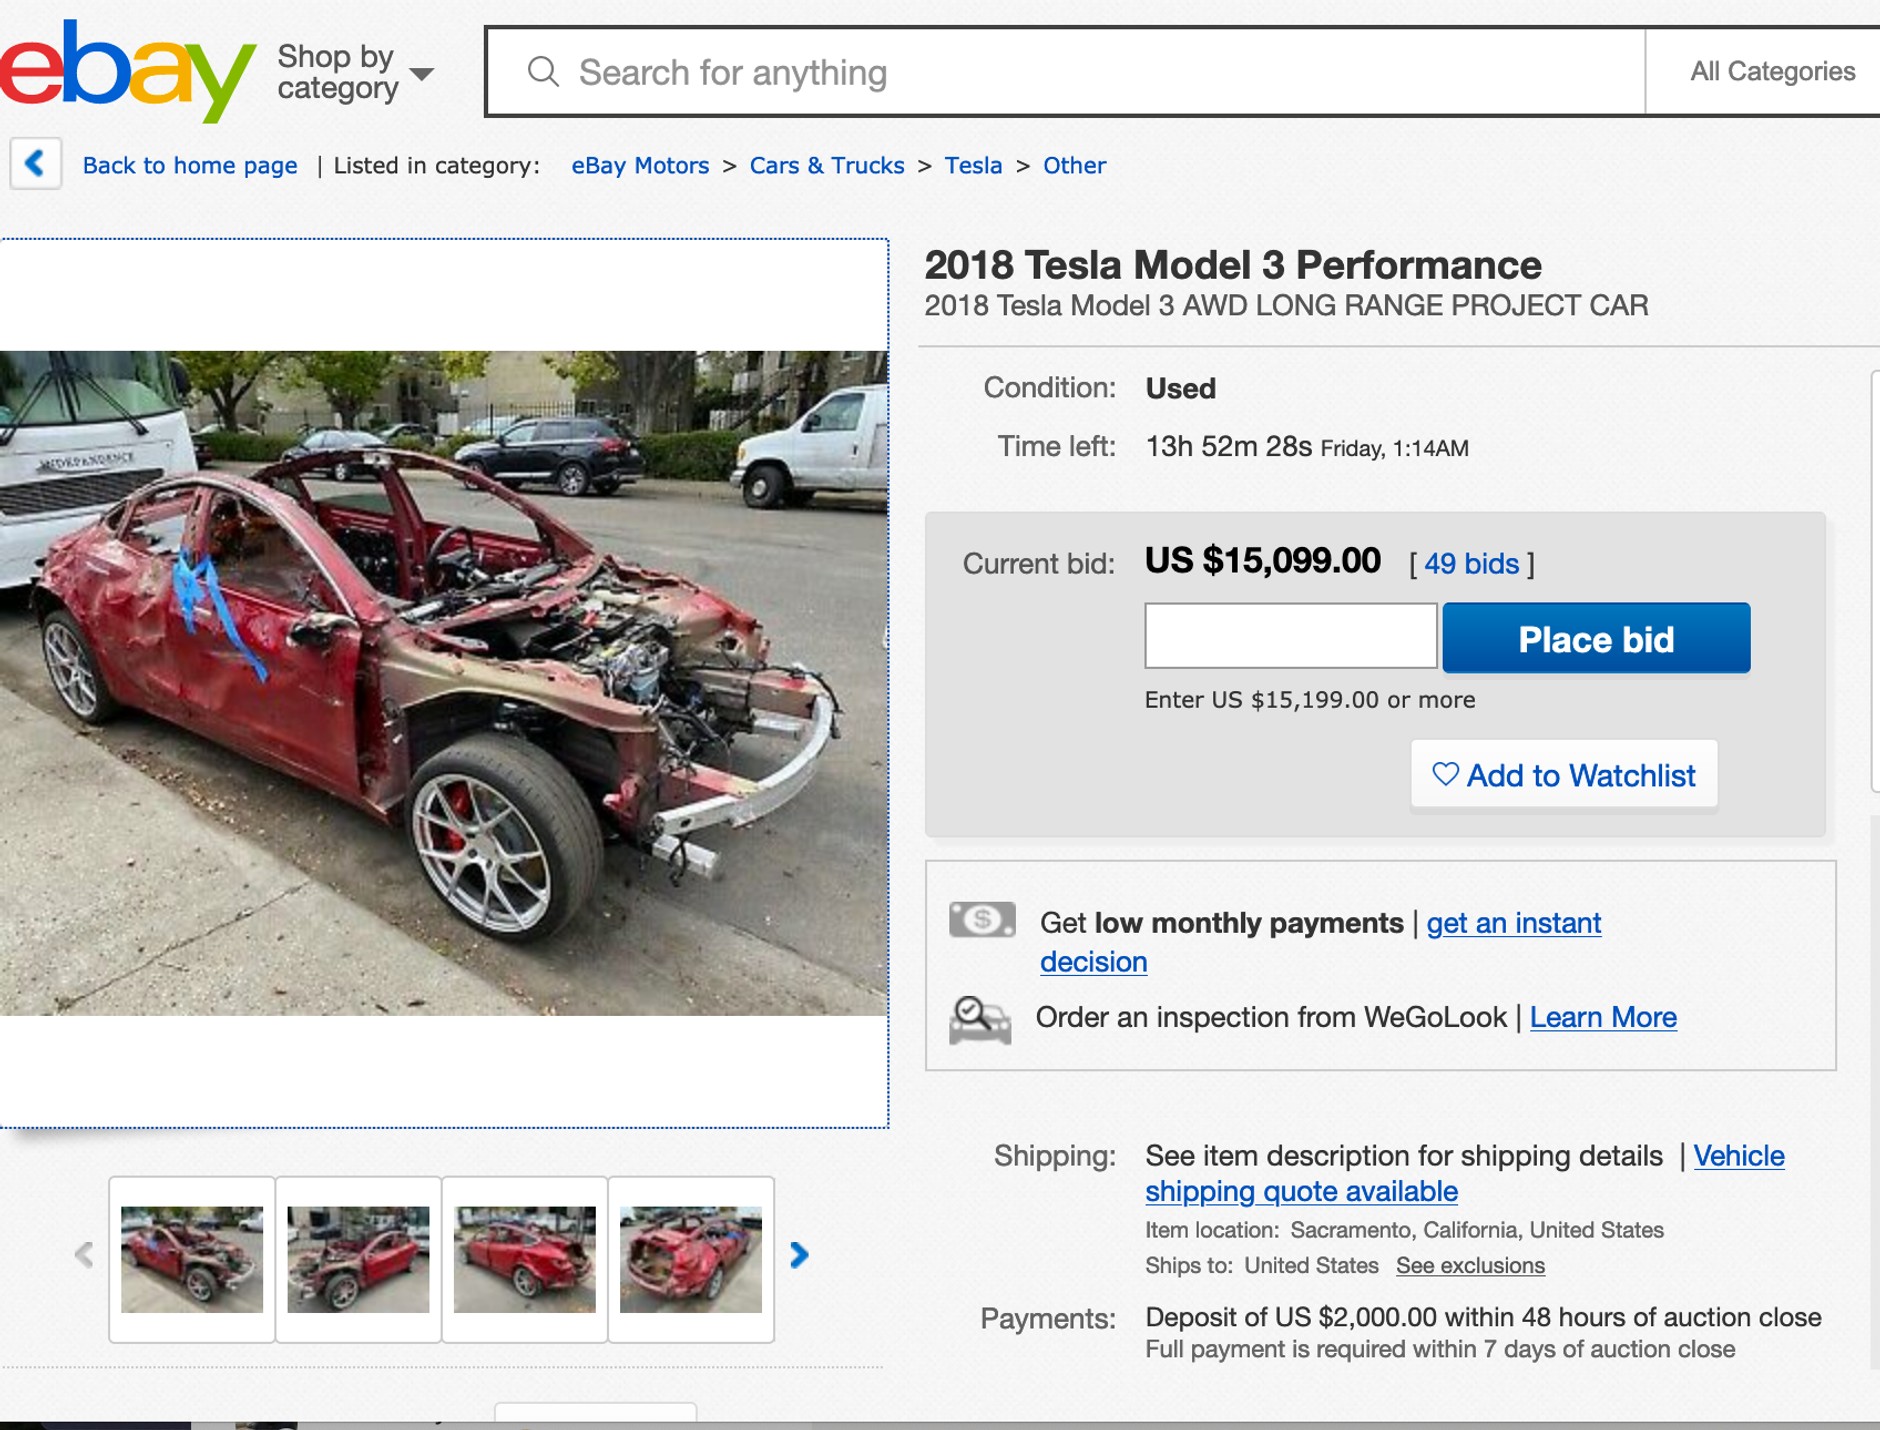1880x1430 pixels.
Task: Click the WeGoLook inspection magnifier icon
Action: click(x=981, y=1017)
